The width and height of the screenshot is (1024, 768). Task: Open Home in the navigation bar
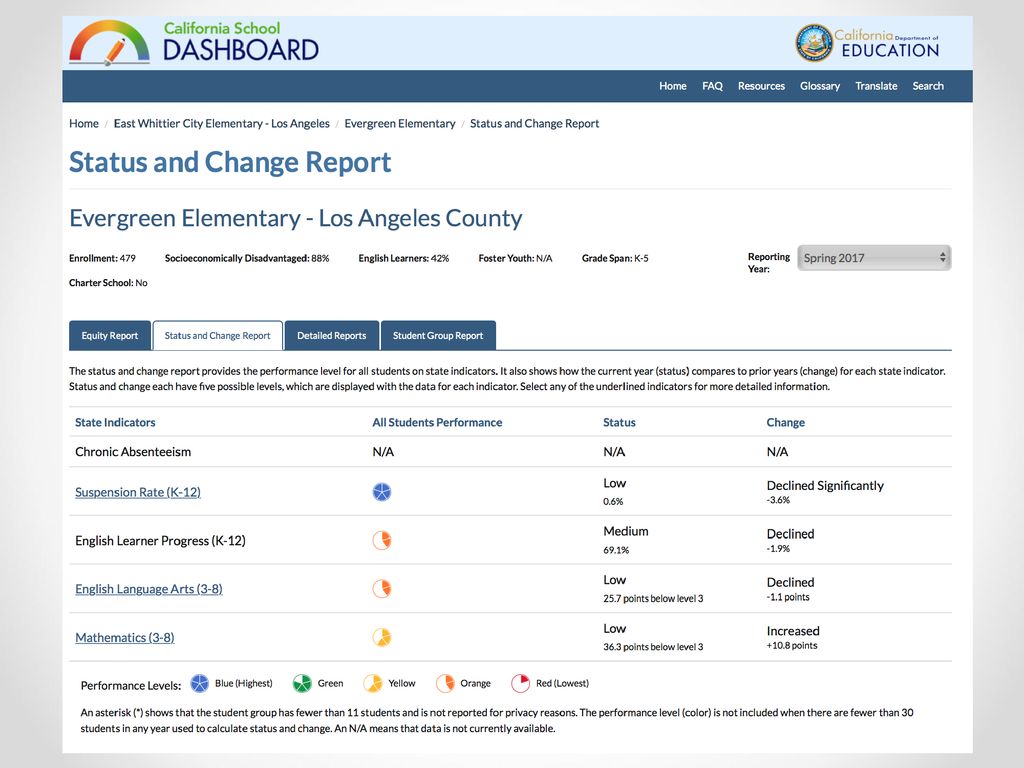coord(673,86)
